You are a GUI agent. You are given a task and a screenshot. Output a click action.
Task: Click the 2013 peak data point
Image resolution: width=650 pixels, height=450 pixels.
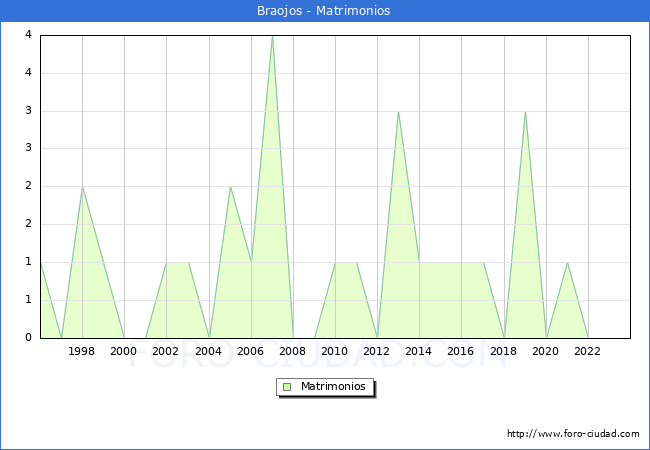(x=398, y=112)
